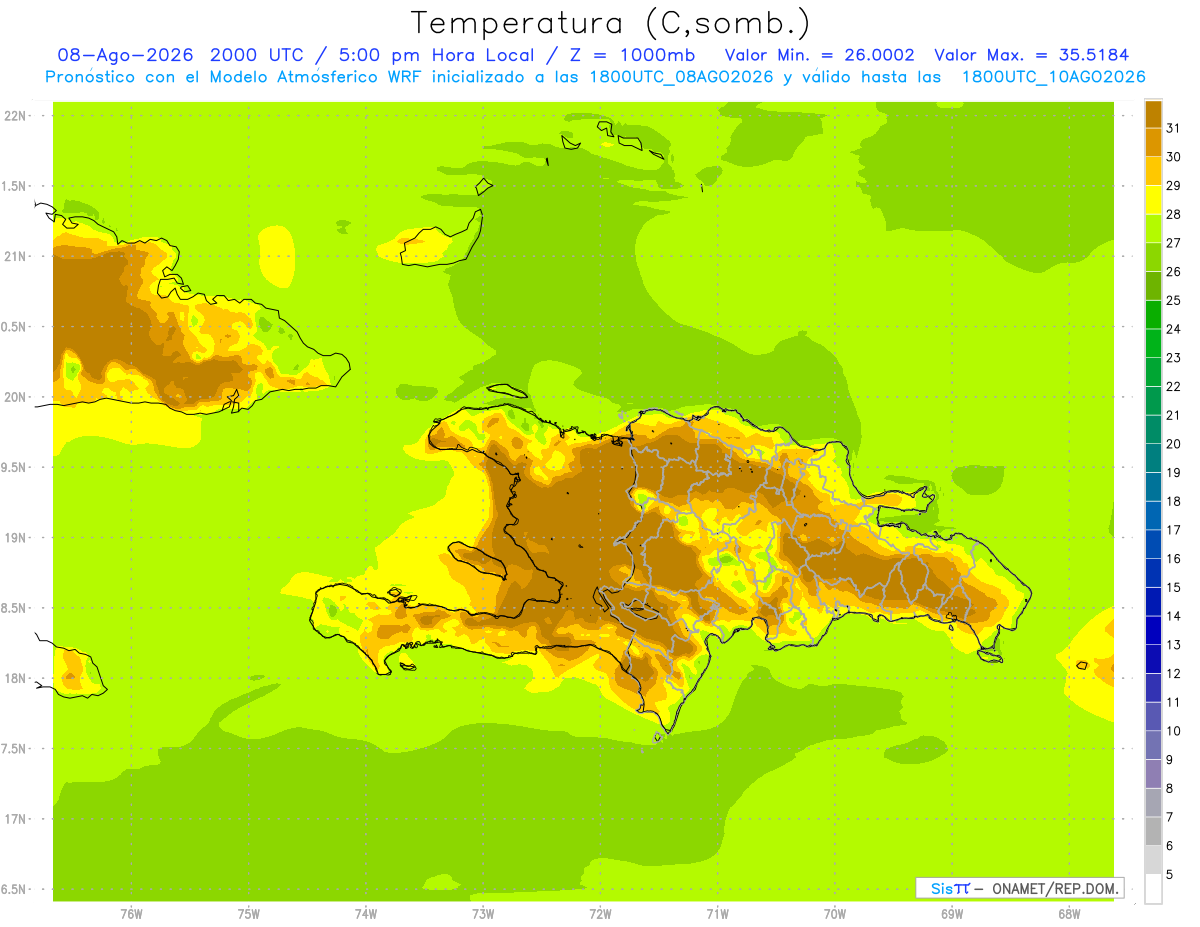The width and height of the screenshot is (1200, 927).
Task: Click the legend label "28"
Action: 1174,214
